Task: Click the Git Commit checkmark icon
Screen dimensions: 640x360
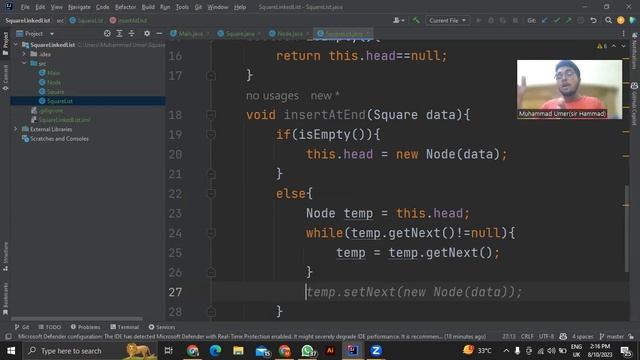Action: pyautogui.click(x=556, y=20)
